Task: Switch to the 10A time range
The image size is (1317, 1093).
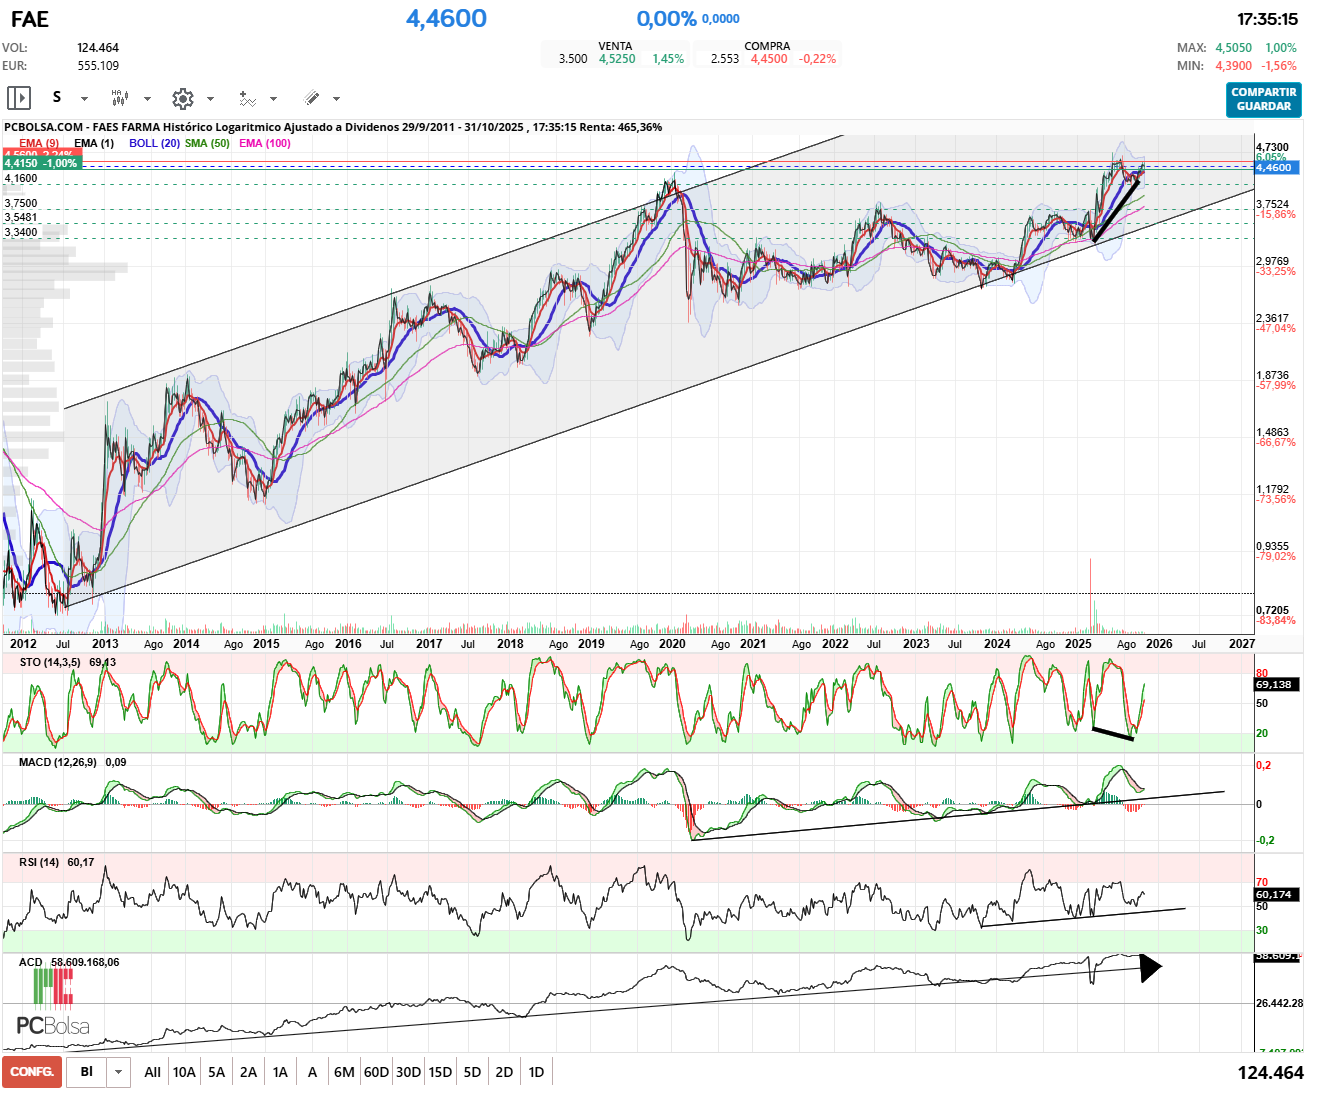Action: click(x=184, y=1072)
